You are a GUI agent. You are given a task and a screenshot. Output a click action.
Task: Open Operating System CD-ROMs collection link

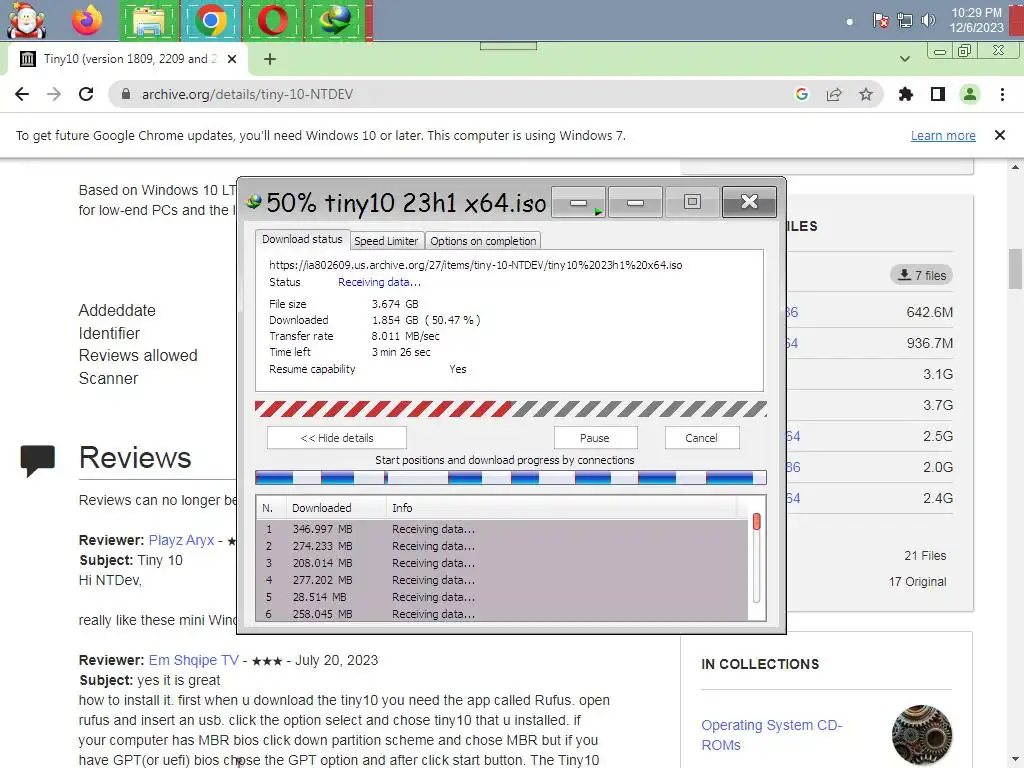771,735
